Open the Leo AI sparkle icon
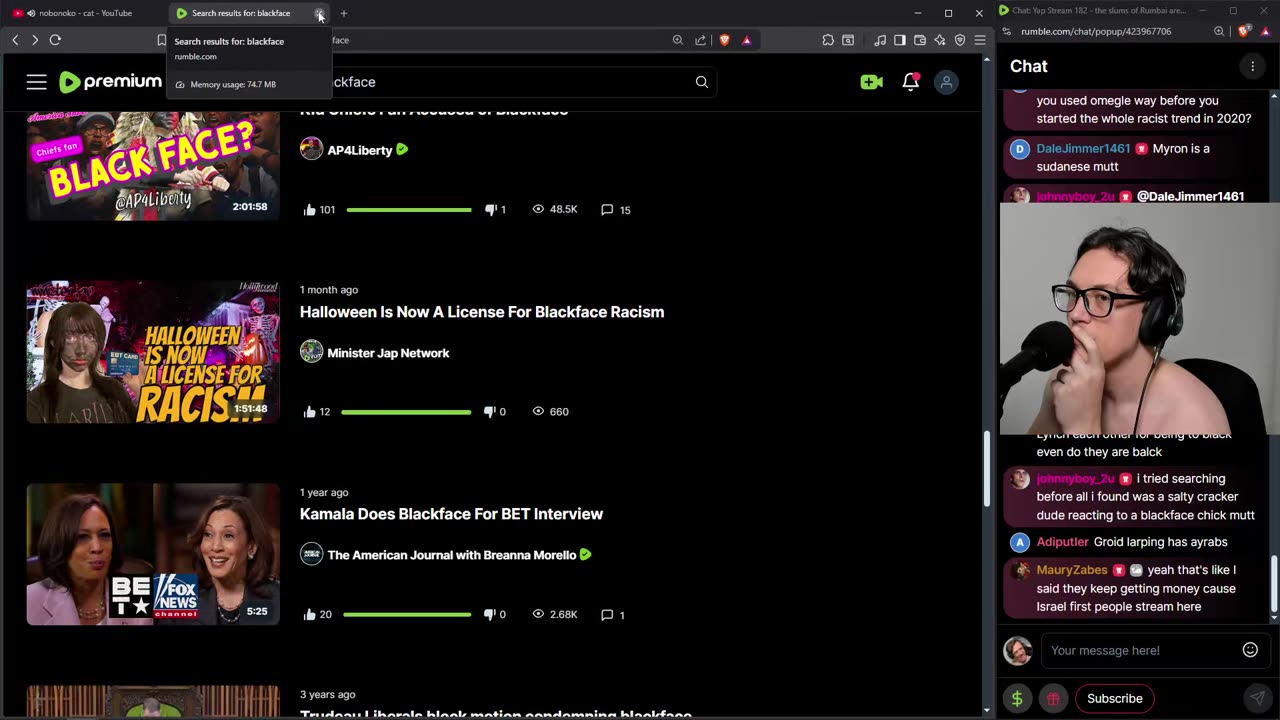Screen dimensions: 1280x720 [940, 40]
